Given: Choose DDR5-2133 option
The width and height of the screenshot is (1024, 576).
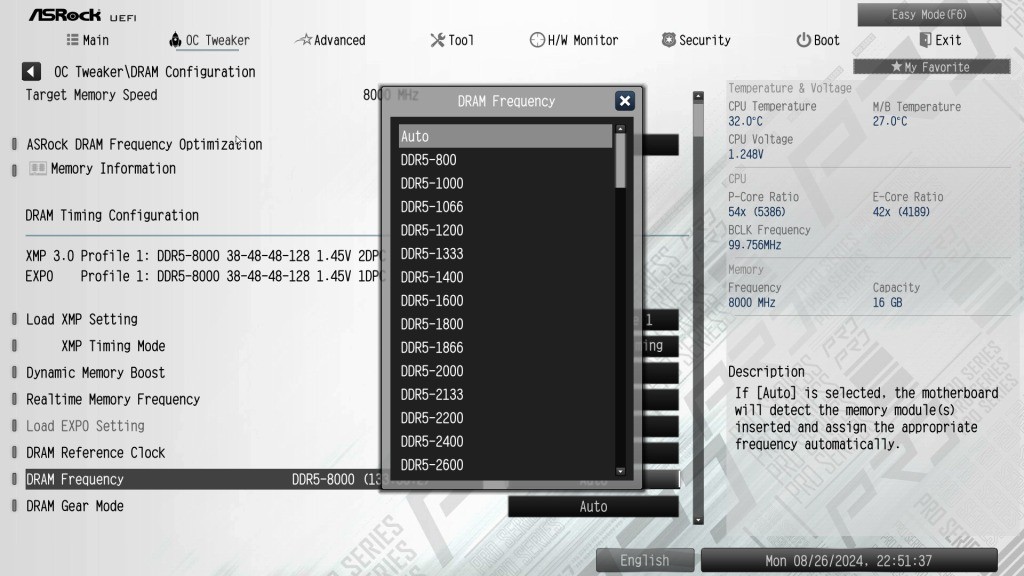Looking at the screenshot, I should click(505, 395).
